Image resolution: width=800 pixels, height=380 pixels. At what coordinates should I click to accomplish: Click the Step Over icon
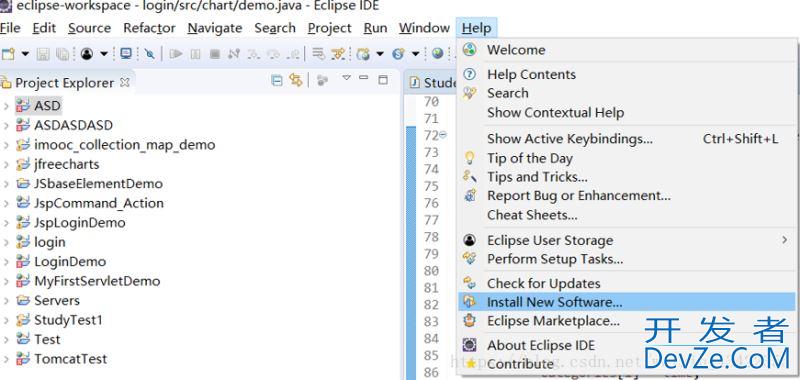274,54
